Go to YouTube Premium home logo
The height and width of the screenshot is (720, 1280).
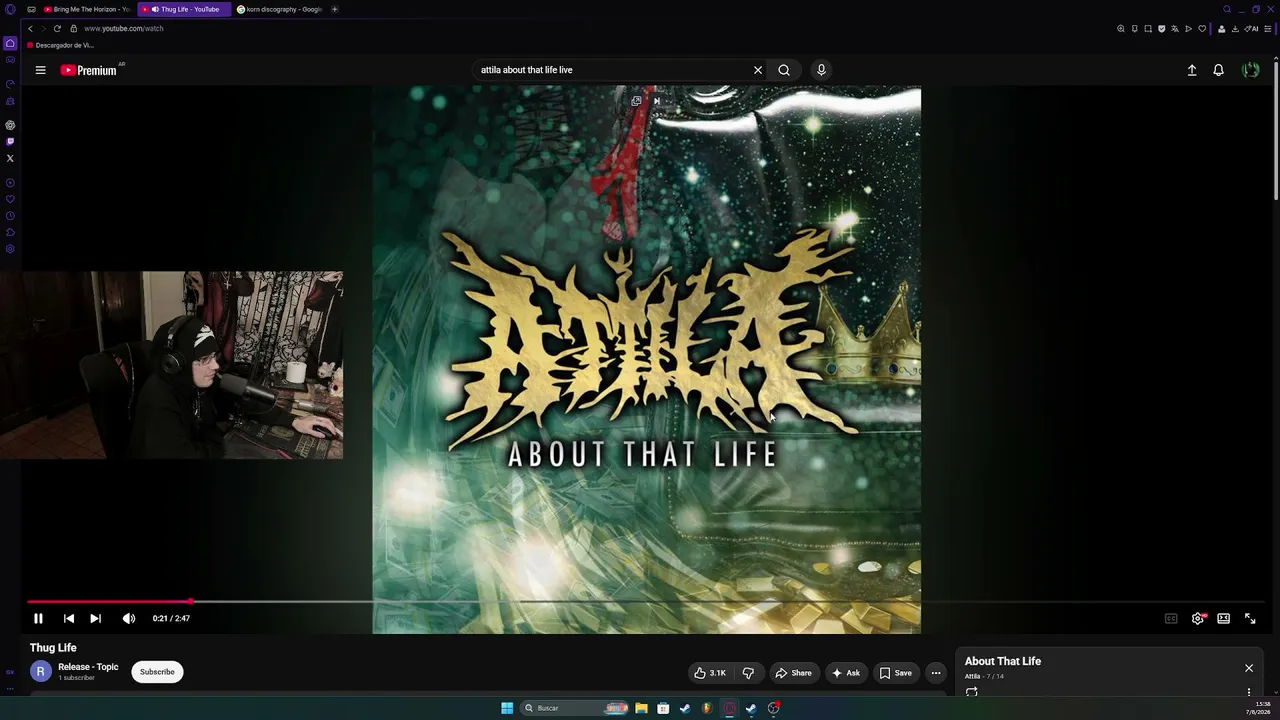pos(89,70)
